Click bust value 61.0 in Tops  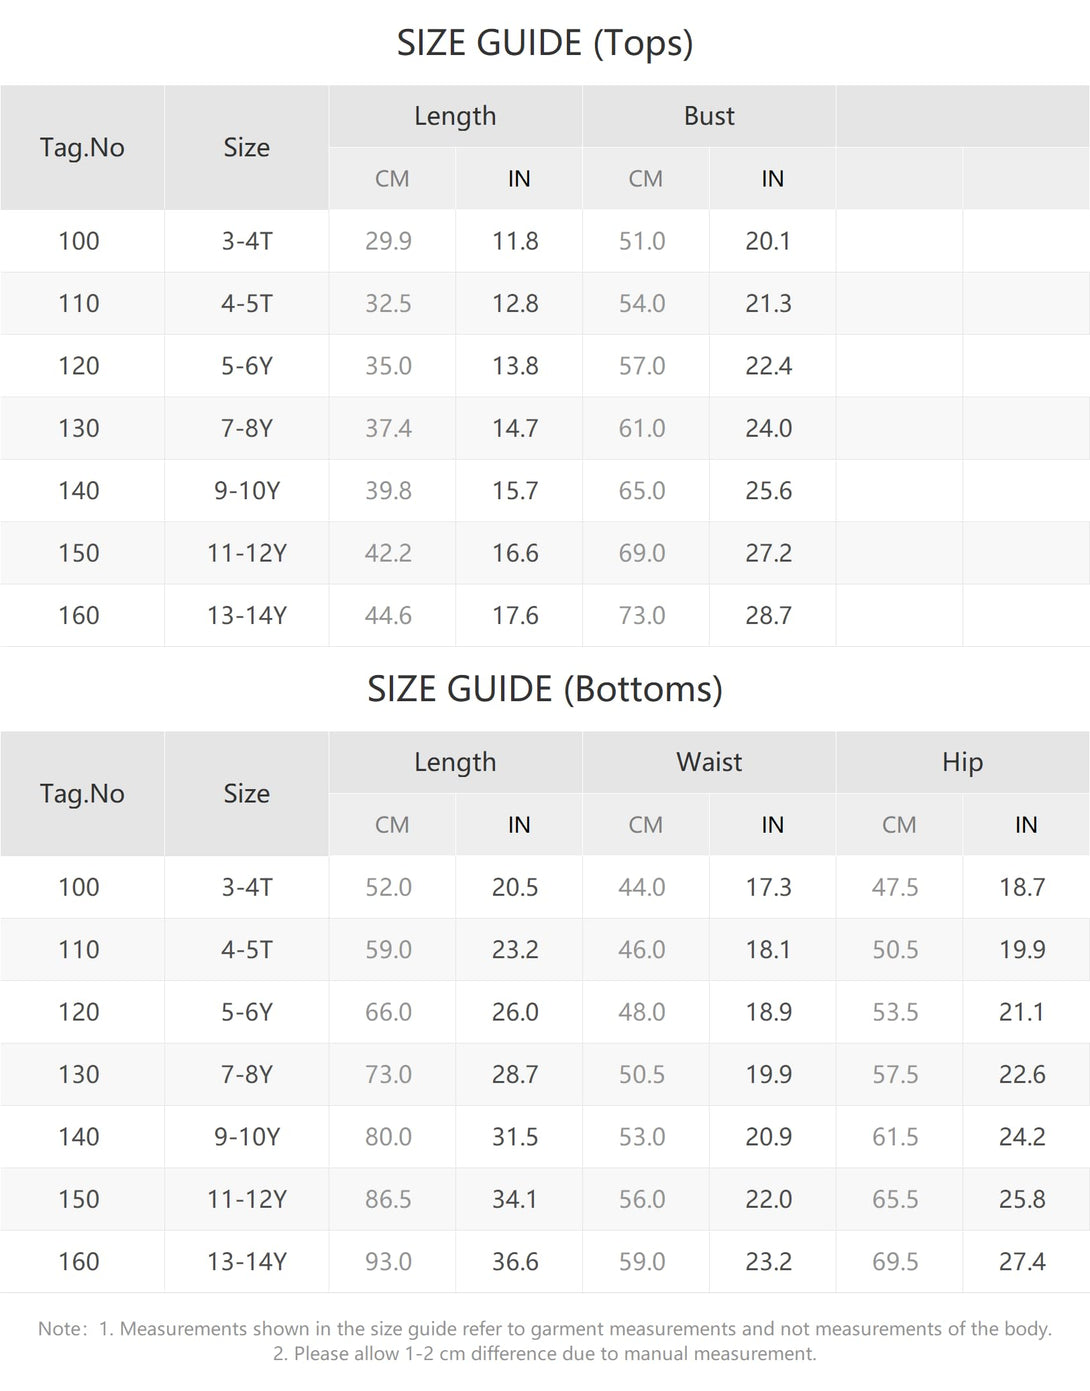tap(641, 428)
